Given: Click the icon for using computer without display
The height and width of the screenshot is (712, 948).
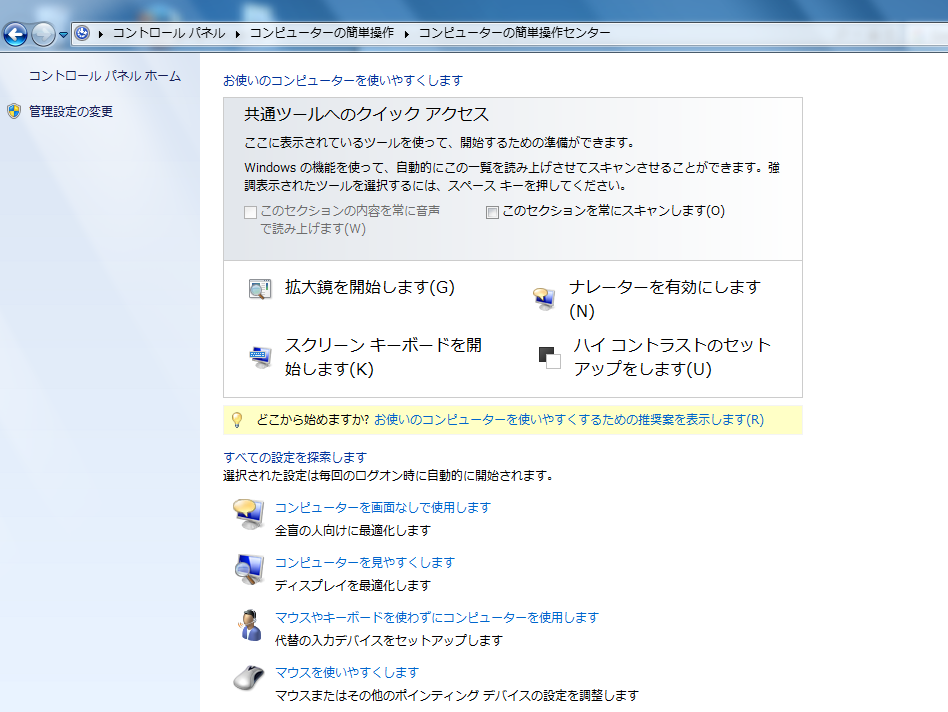Looking at the screenshot, I should click(248, 513).
